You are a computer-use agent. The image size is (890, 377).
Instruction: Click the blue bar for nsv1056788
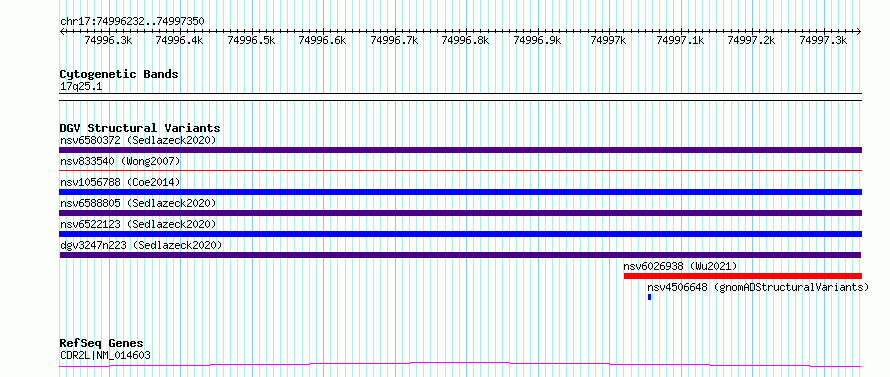460,192
